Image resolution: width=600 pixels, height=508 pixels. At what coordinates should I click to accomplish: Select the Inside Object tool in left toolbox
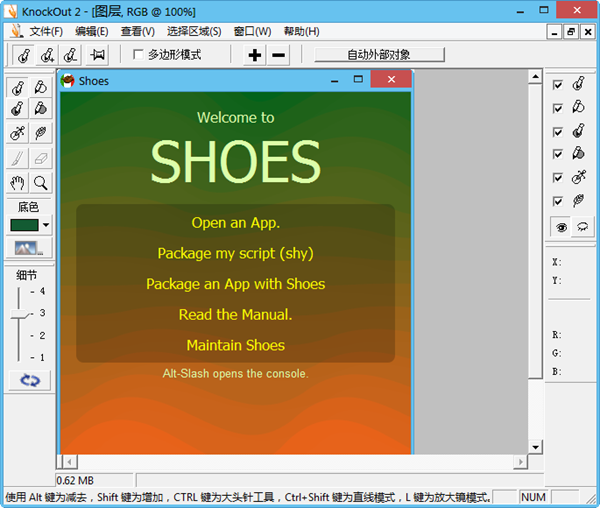[18, 87]
